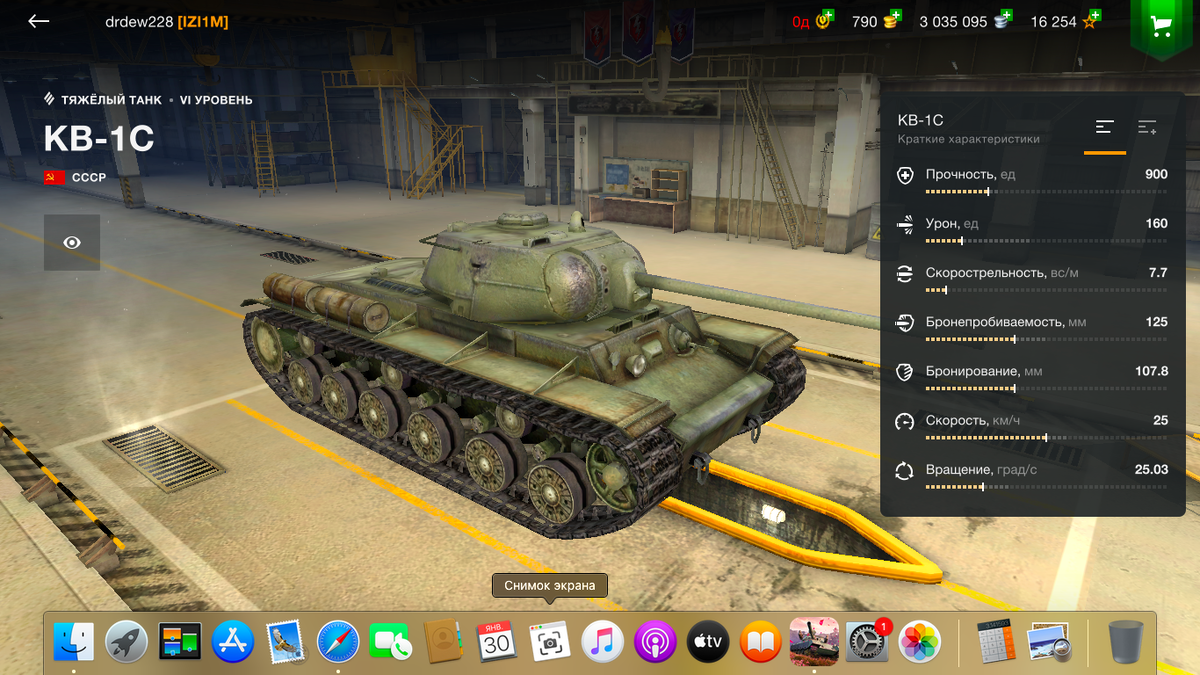The image size is (1200, 675).
Task: Click the Прочность shield icon
Action: pos(905,175)
